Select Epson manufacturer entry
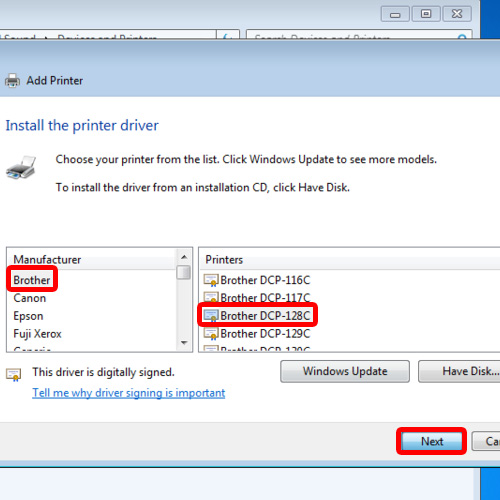 (x=28, y=316)
